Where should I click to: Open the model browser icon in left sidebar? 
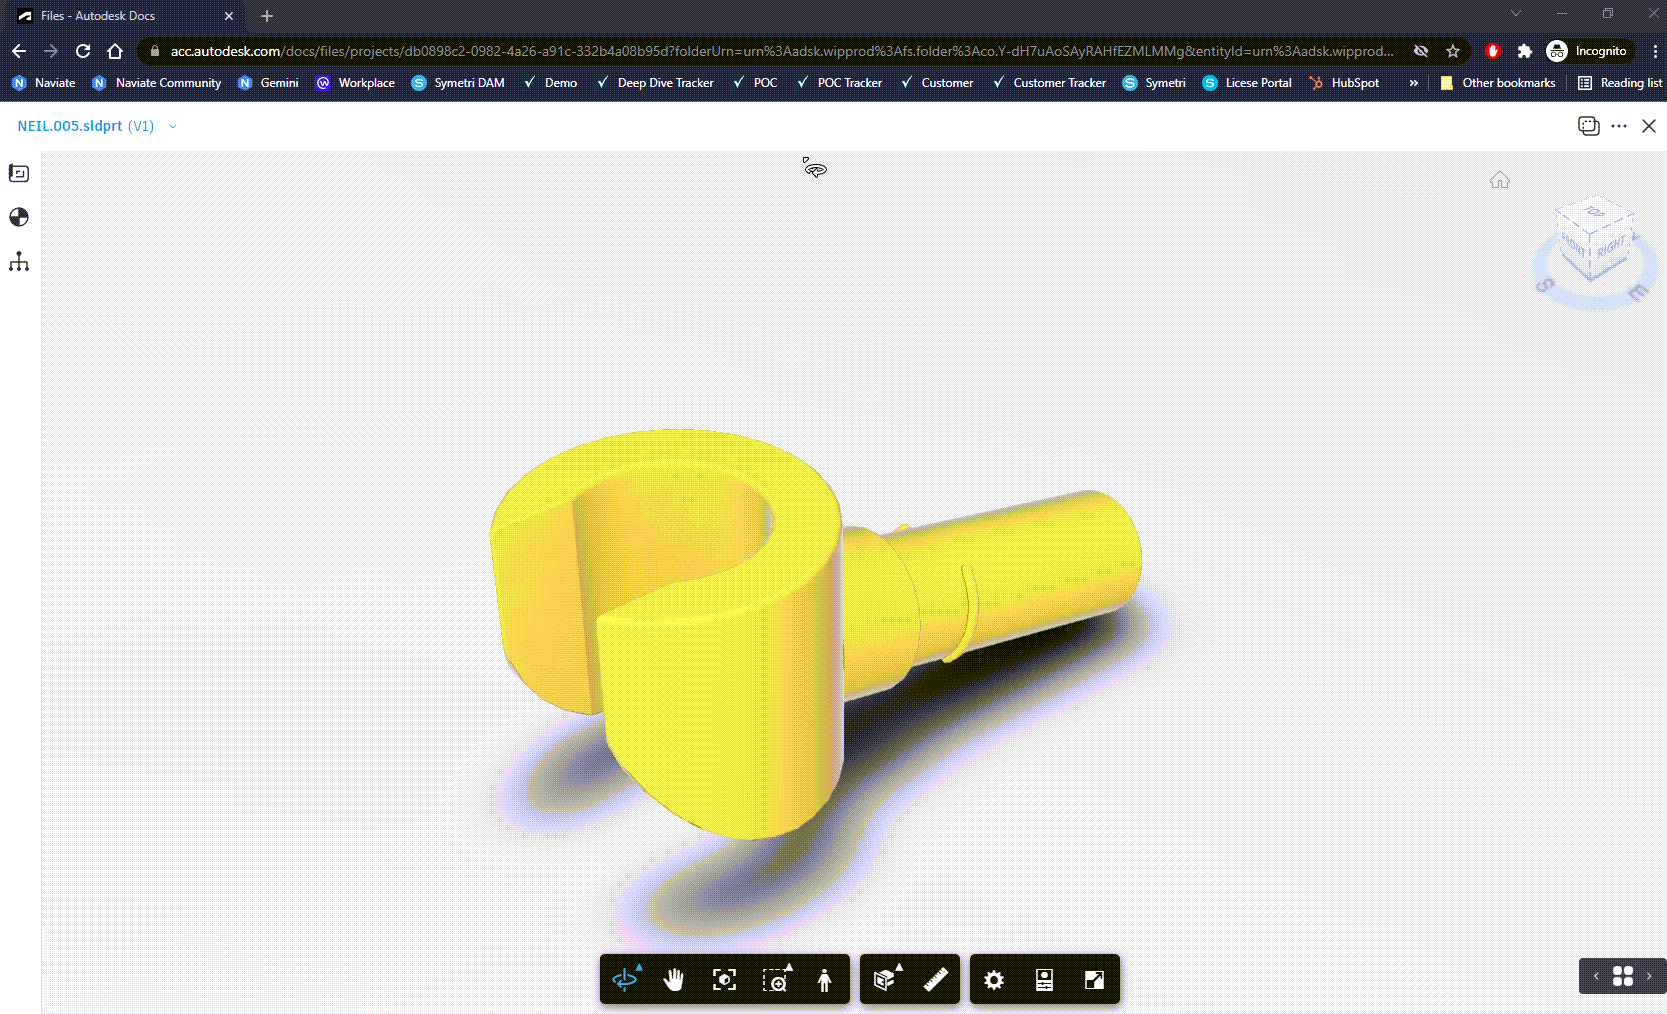[x=19, y=261]
